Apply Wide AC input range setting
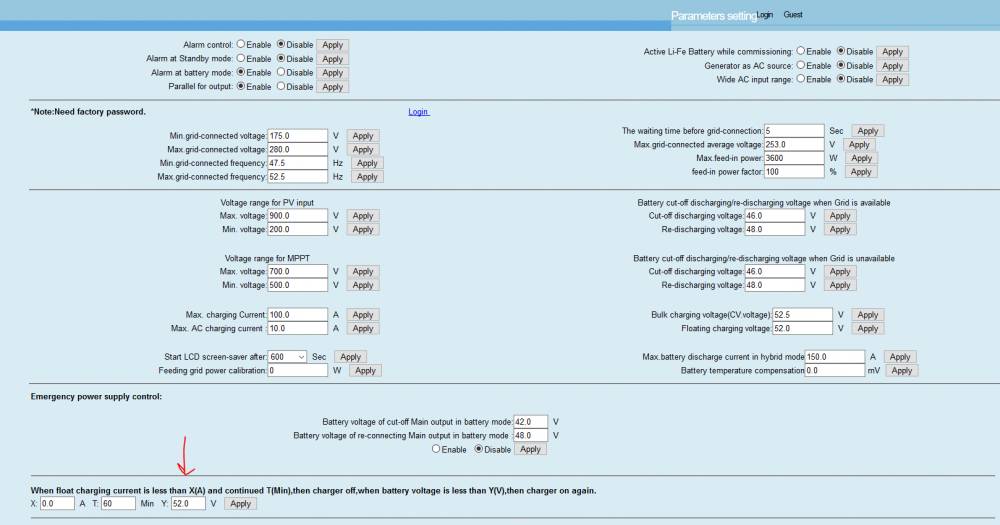This screenshot has width=1000, height=525. point(892,80)
